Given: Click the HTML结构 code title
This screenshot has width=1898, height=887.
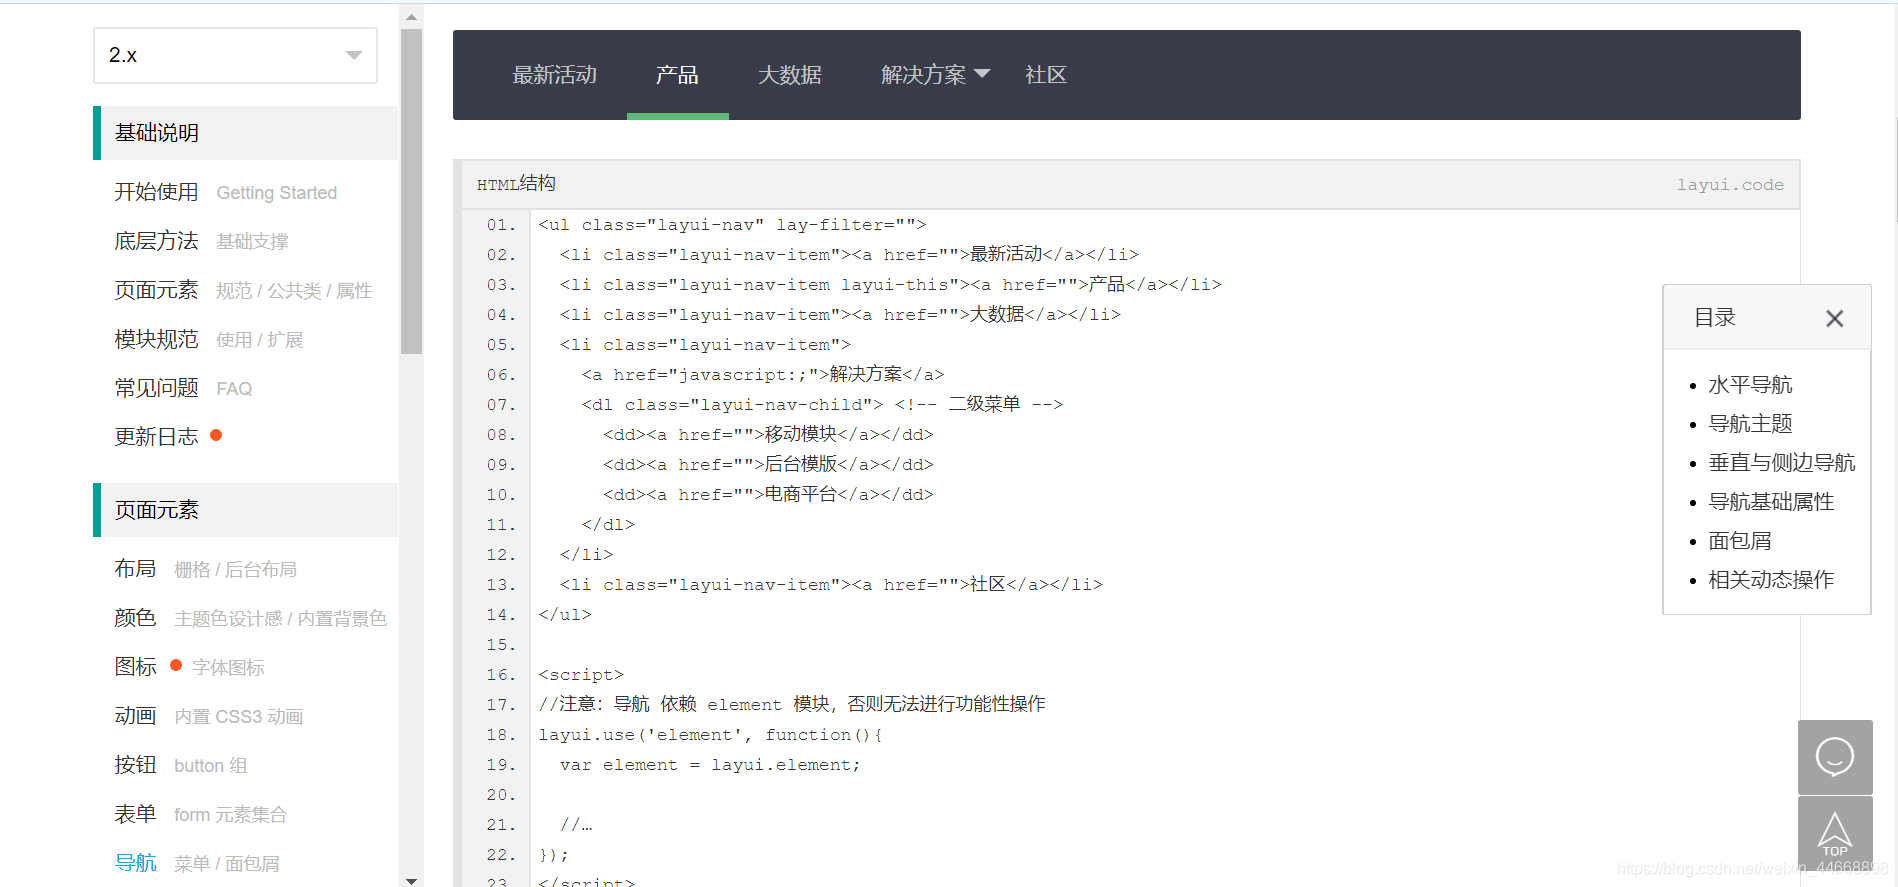Looking at the screenshot, I should coord(516,184).
